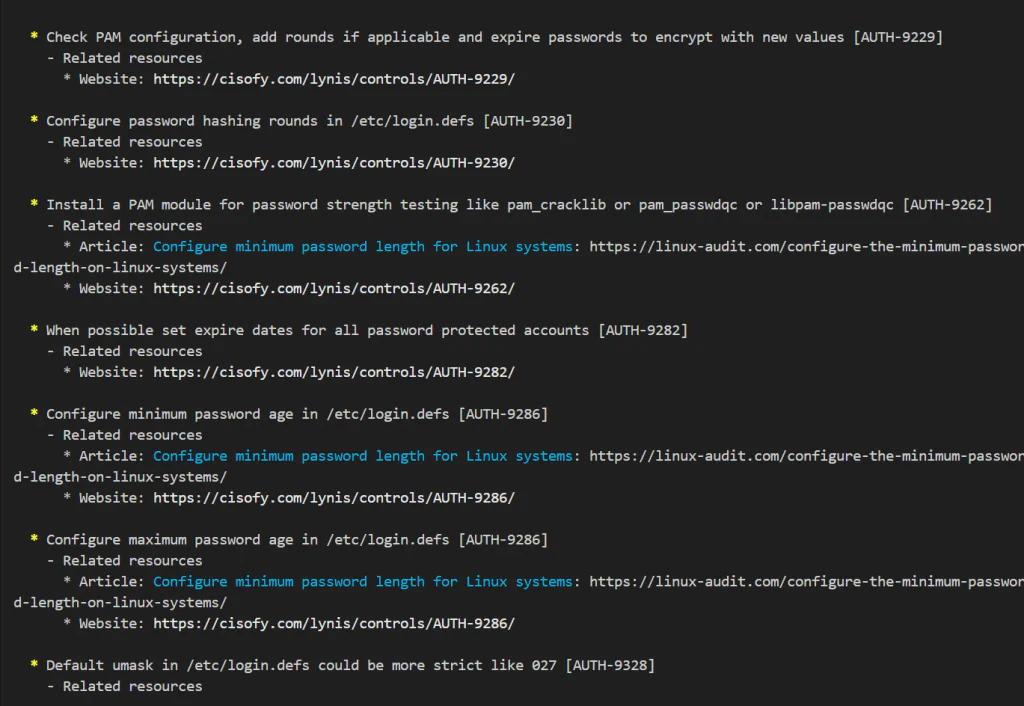Click the [AUTH-9230] test ID tag
Image resolution: width=1024 pixels, height=706 pixels.
pyautogui.click(x=528, y=121)
